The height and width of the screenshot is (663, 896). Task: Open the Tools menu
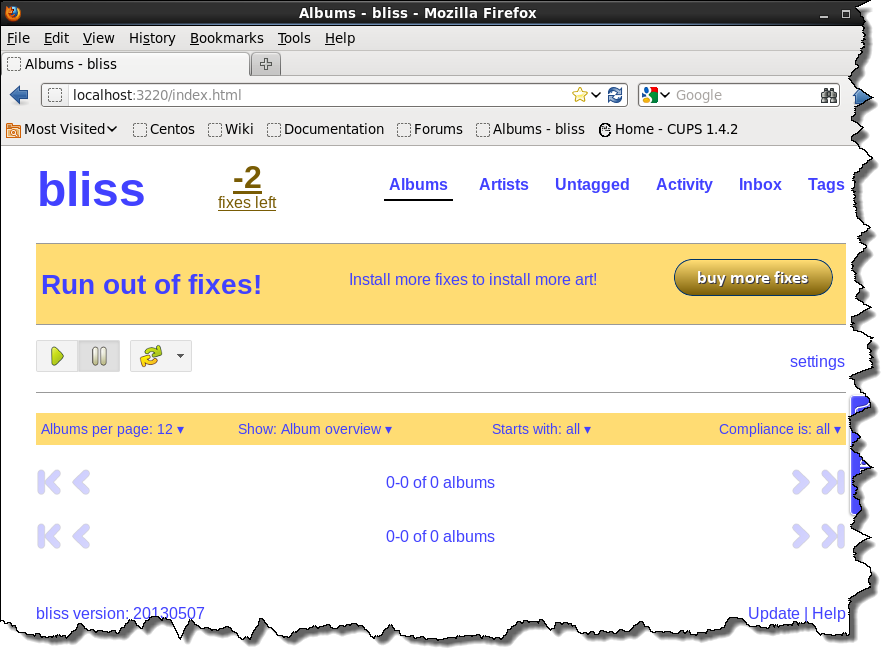[x=294, y=38]
